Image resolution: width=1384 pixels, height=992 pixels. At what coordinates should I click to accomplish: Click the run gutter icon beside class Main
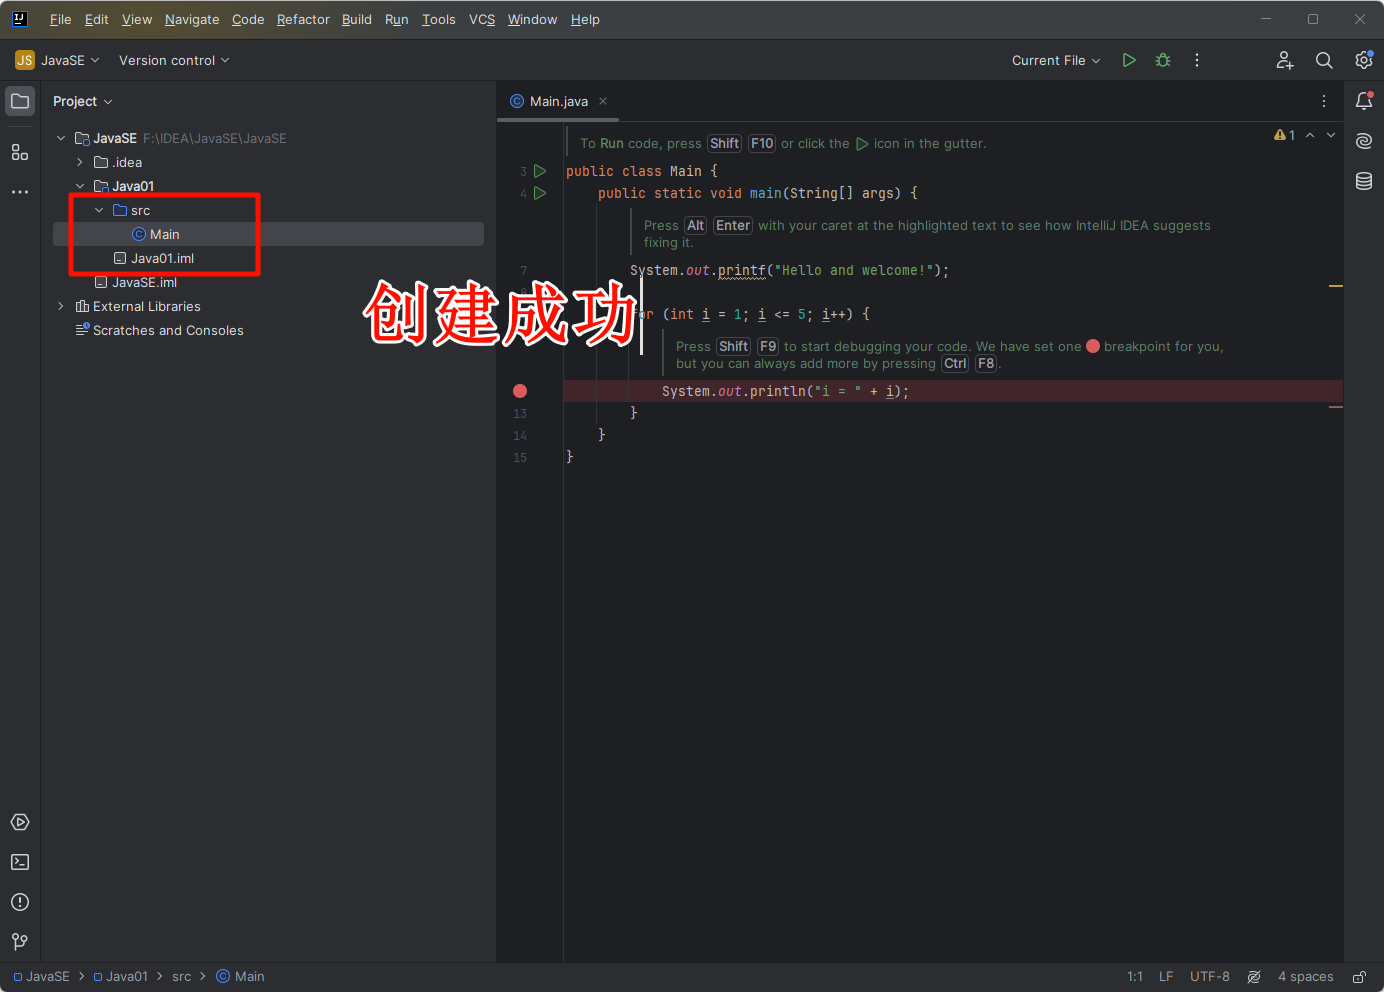[x=540, y=171]
